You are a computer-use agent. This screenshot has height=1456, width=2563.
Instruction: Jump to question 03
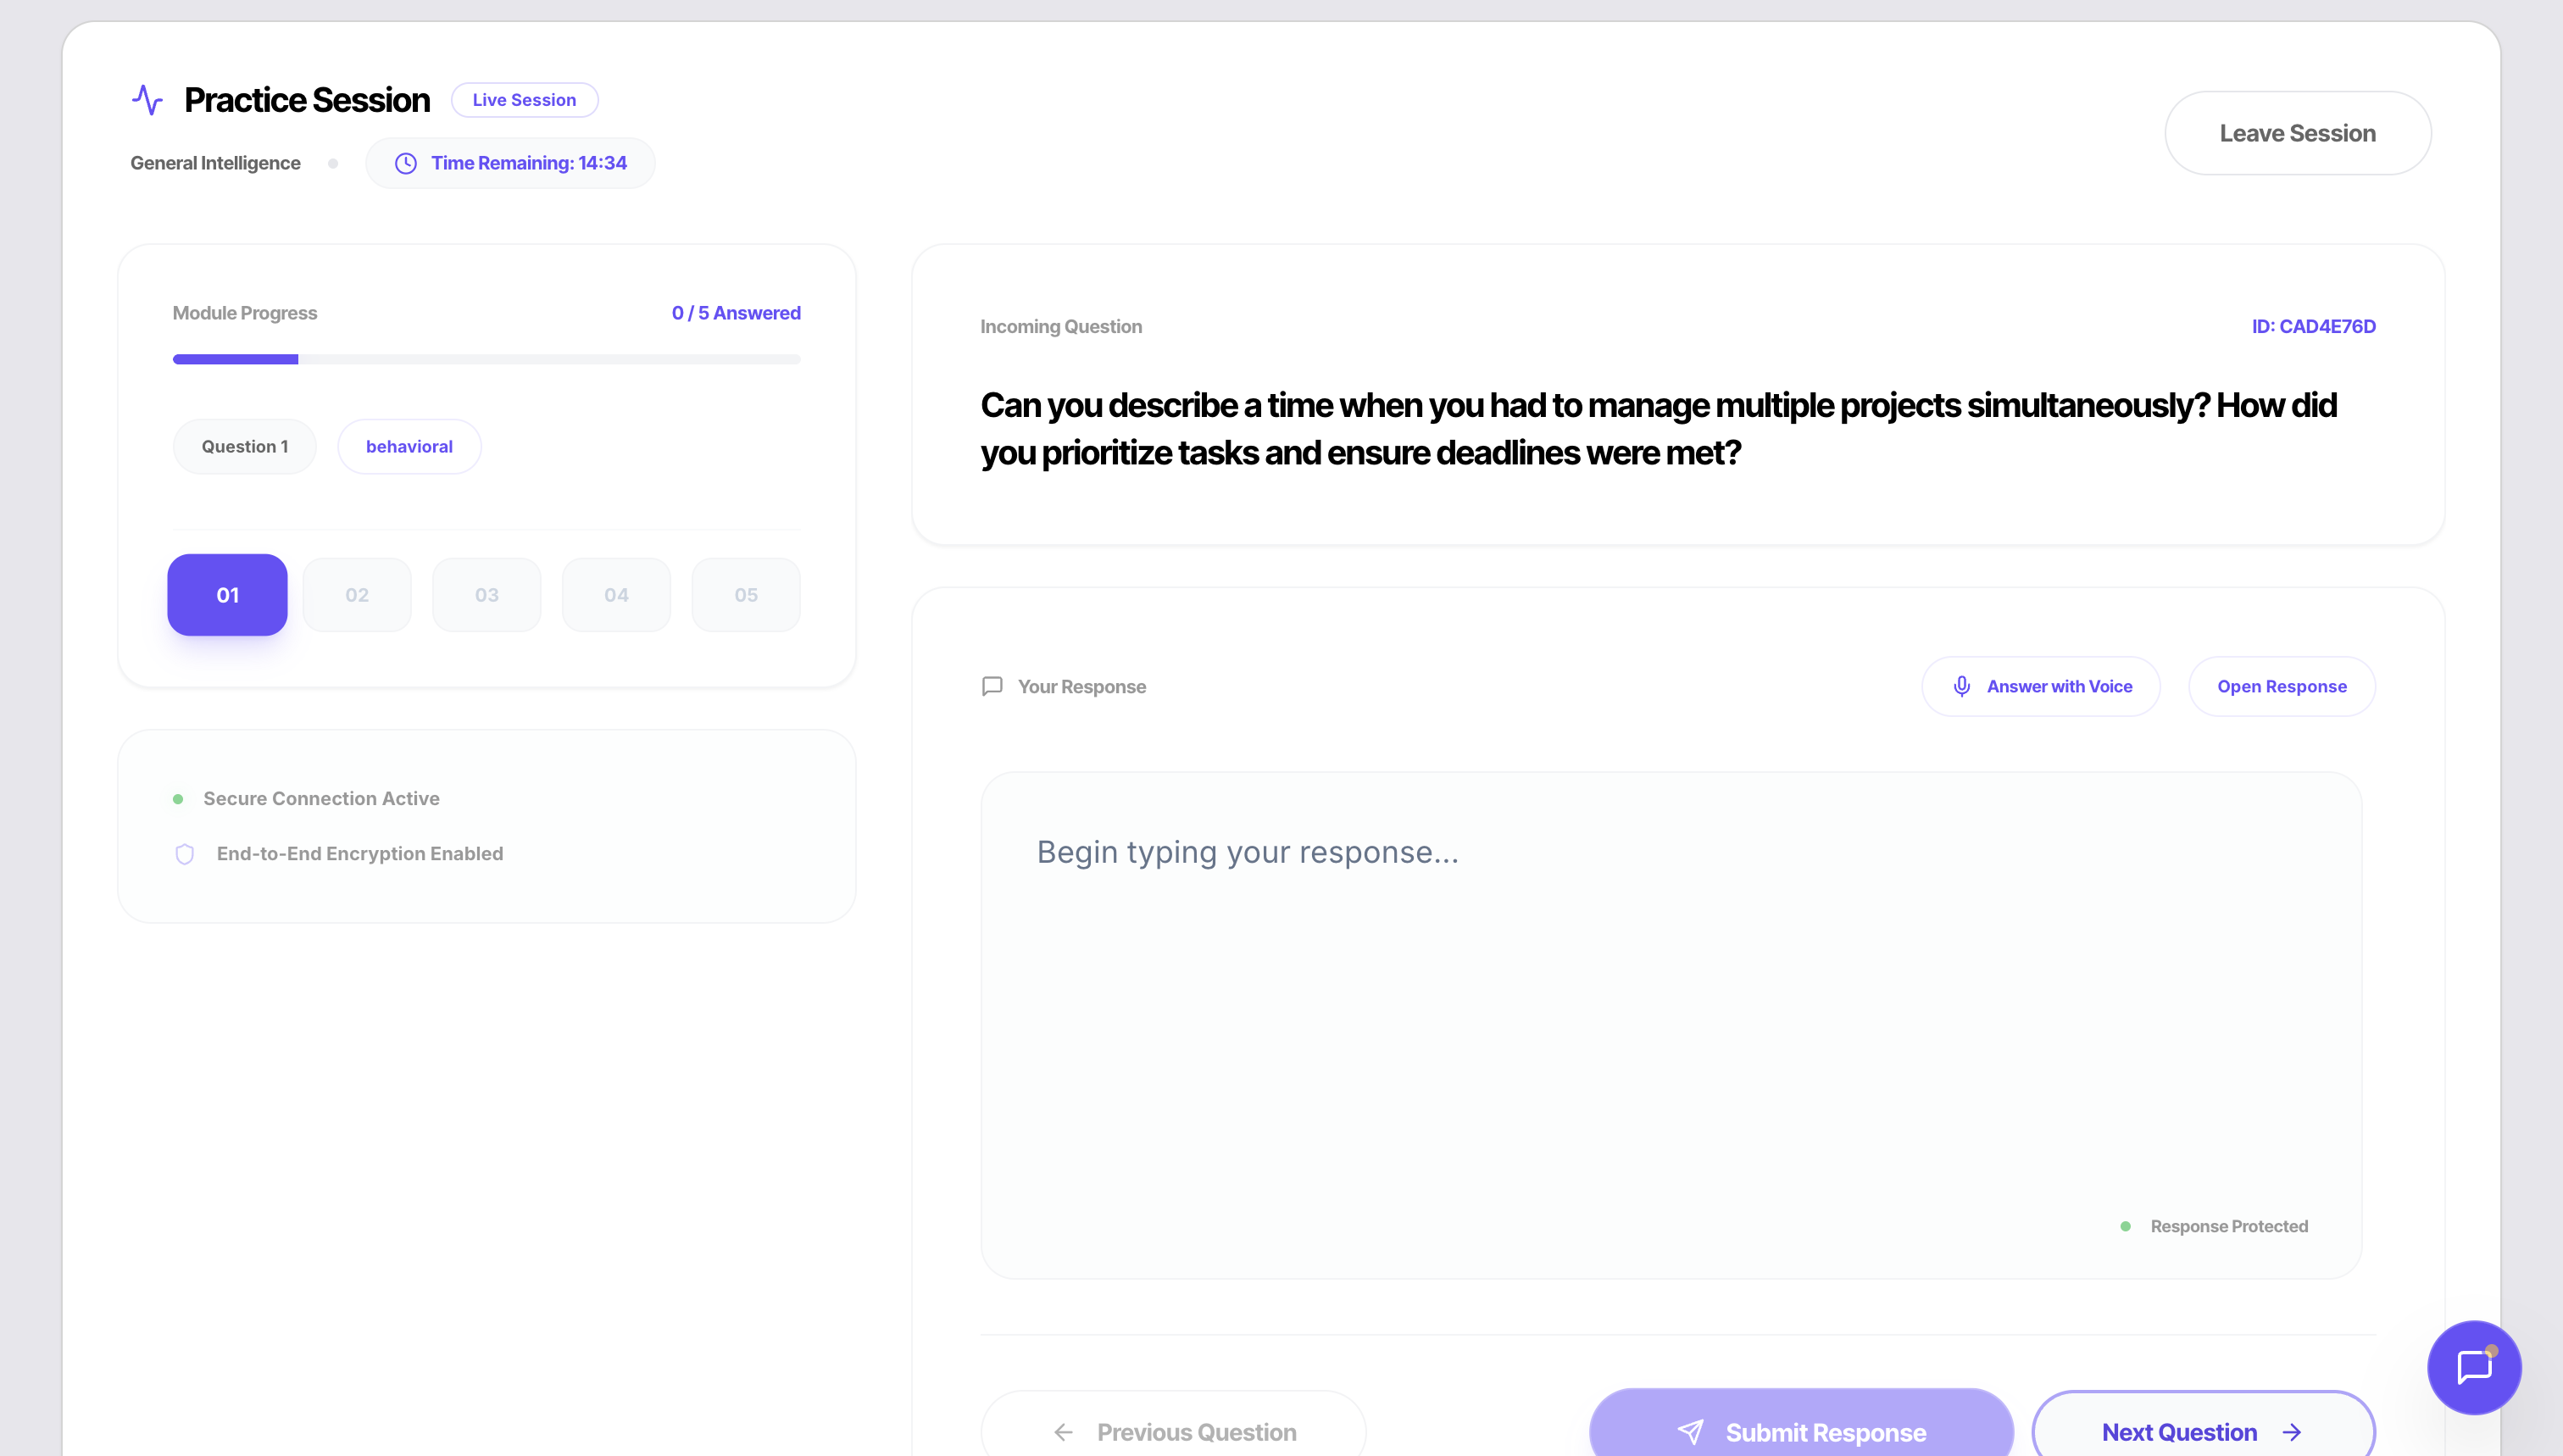pyautogui.click(x=487, y=595)
